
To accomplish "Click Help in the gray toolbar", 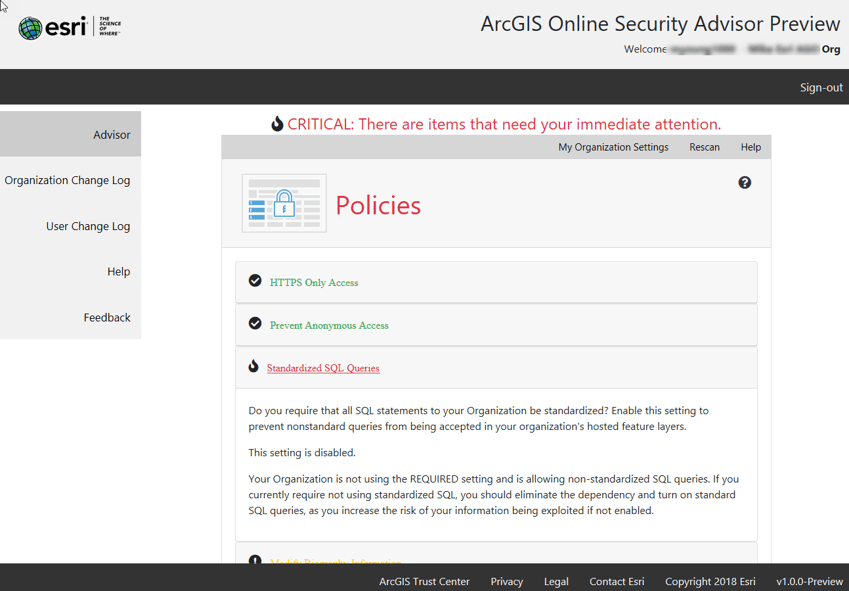I will [x=751, y=147].
